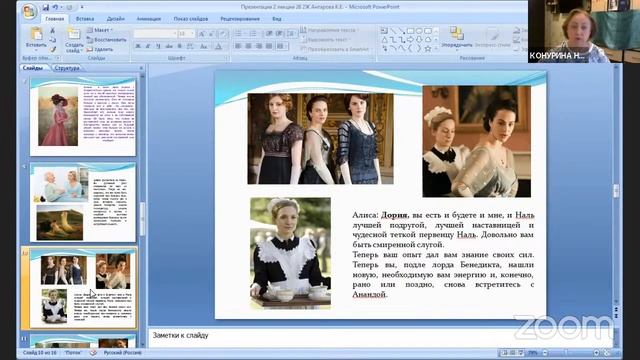Undo last action in Quick Access toolbar
This screenshot has width=640, height=360.
point(55,7)
